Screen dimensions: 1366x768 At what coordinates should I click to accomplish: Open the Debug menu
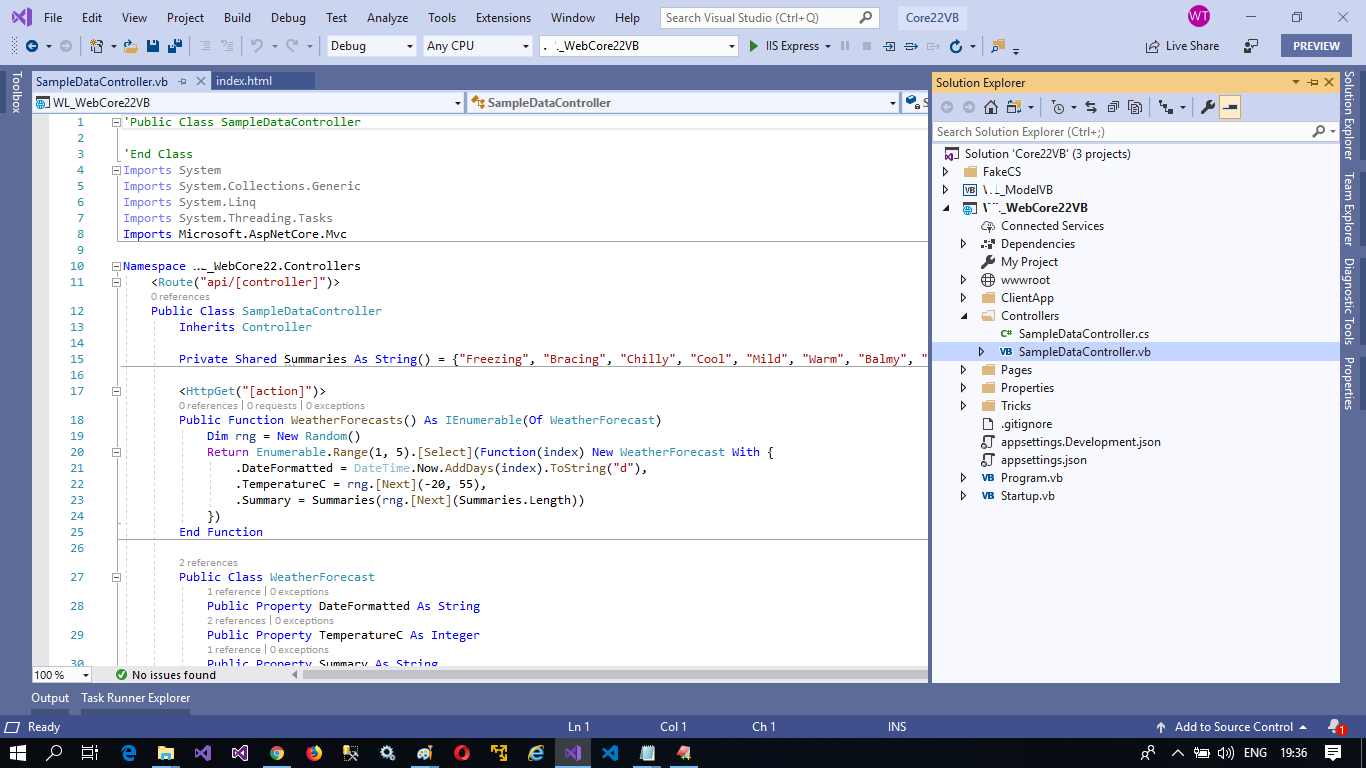tap(288, 18)
